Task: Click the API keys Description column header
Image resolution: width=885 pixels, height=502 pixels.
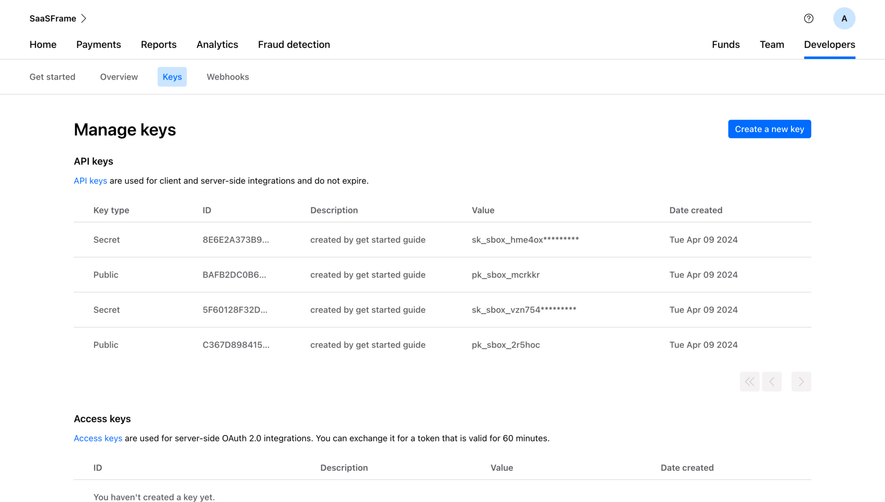Action: 334,210
